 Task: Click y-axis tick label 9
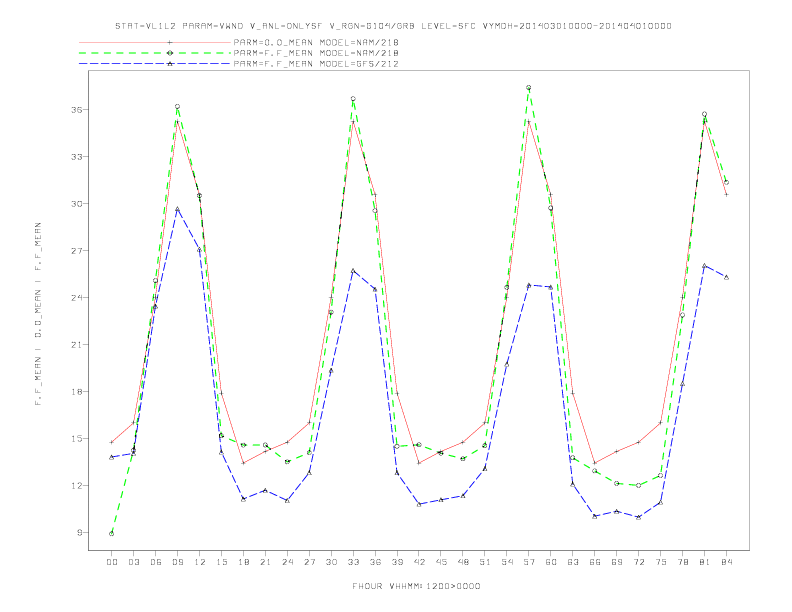tap(79, 532)
